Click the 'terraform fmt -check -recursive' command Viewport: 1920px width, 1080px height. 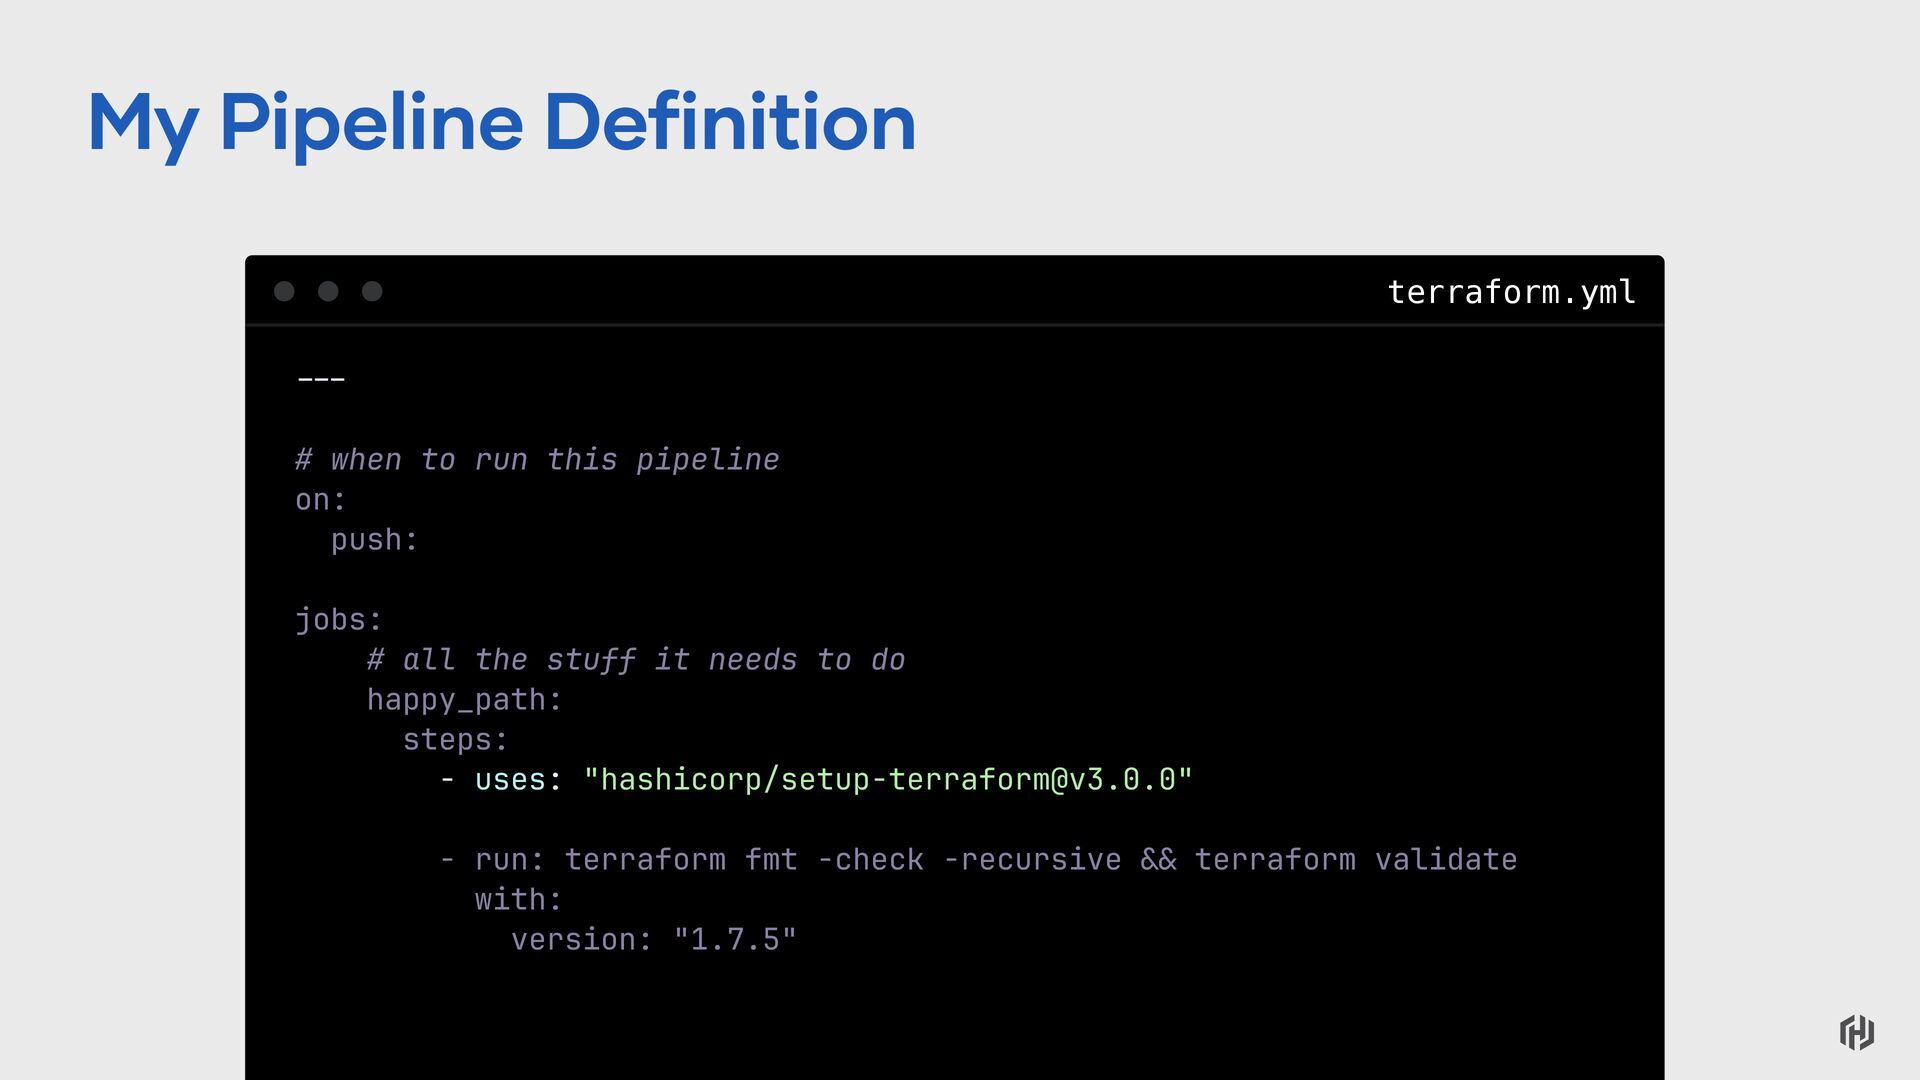point(843,860)
